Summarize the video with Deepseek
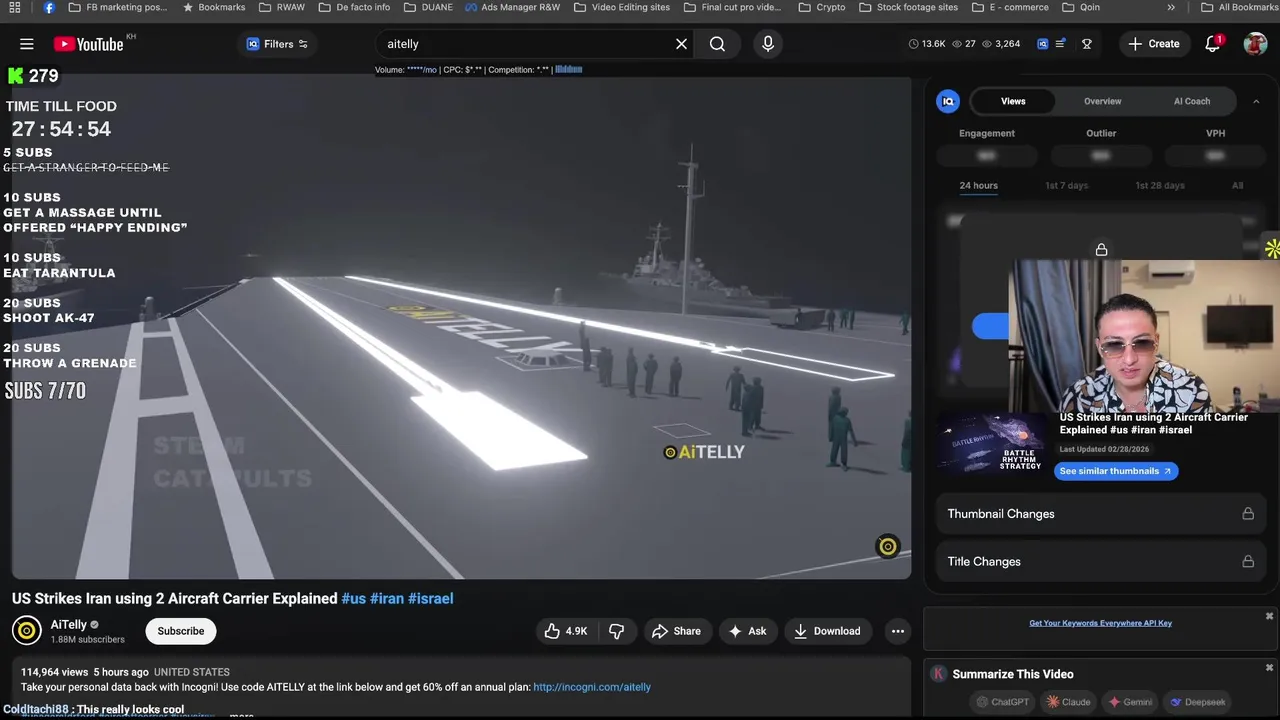The image size is (1280, 720). click(1198, 702)
